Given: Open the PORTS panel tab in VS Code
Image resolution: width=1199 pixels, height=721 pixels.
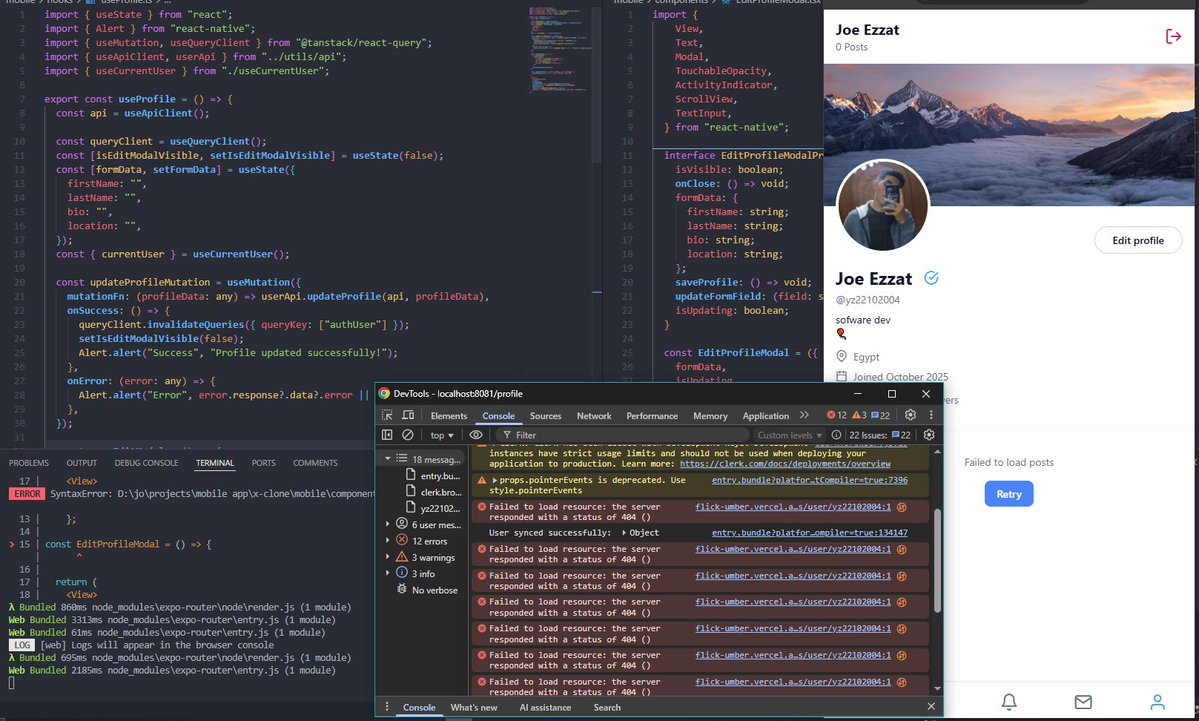Looking at the screenshot, I should [x=264, y=463].
